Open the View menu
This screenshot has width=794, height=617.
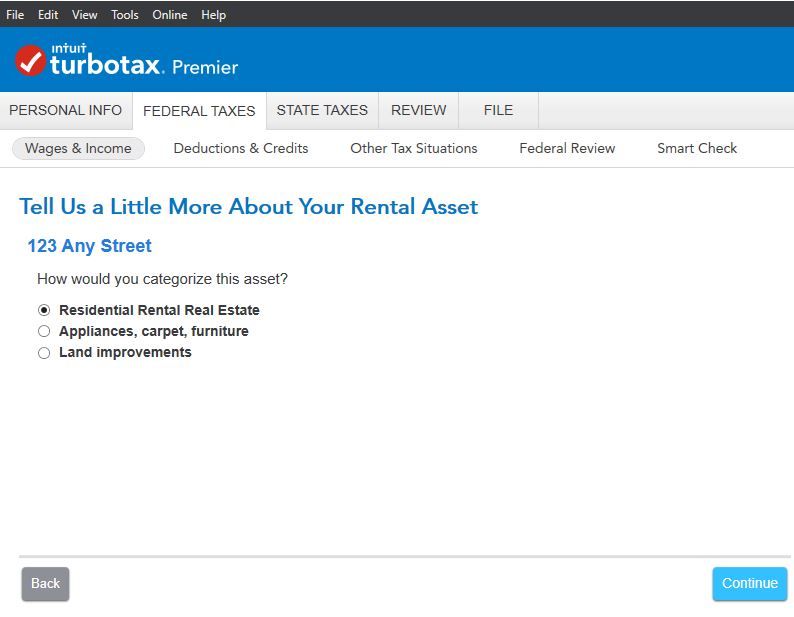[84, 15]
